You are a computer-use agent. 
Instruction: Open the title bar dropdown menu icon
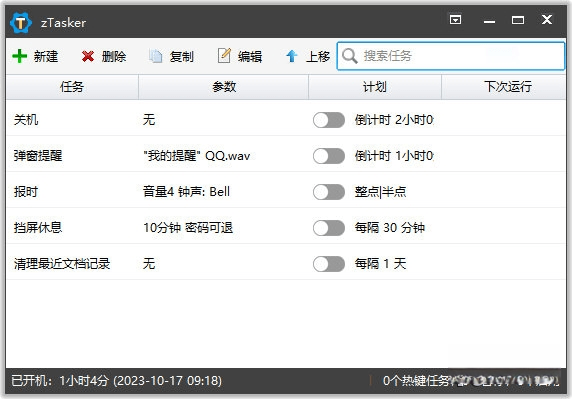pos(455,20)
